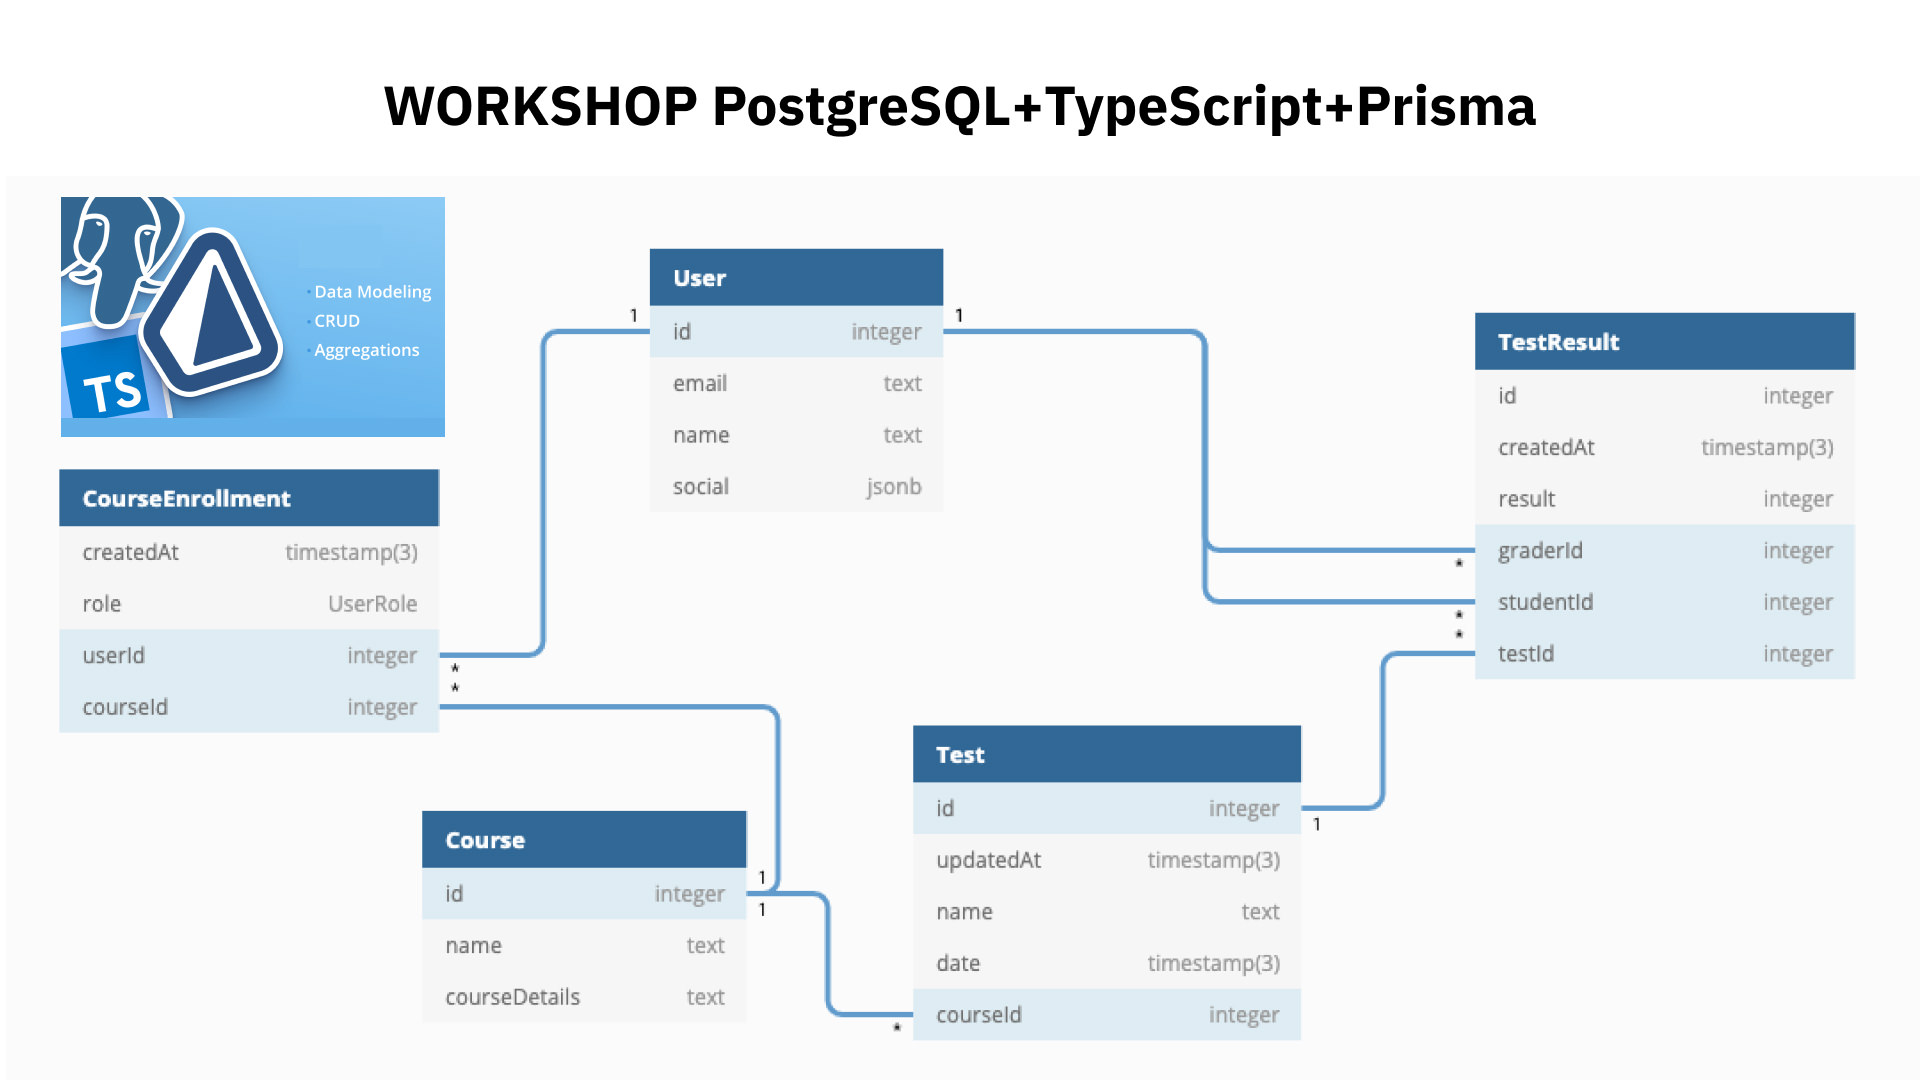Click the id row in Test table

click(1107, 808)
